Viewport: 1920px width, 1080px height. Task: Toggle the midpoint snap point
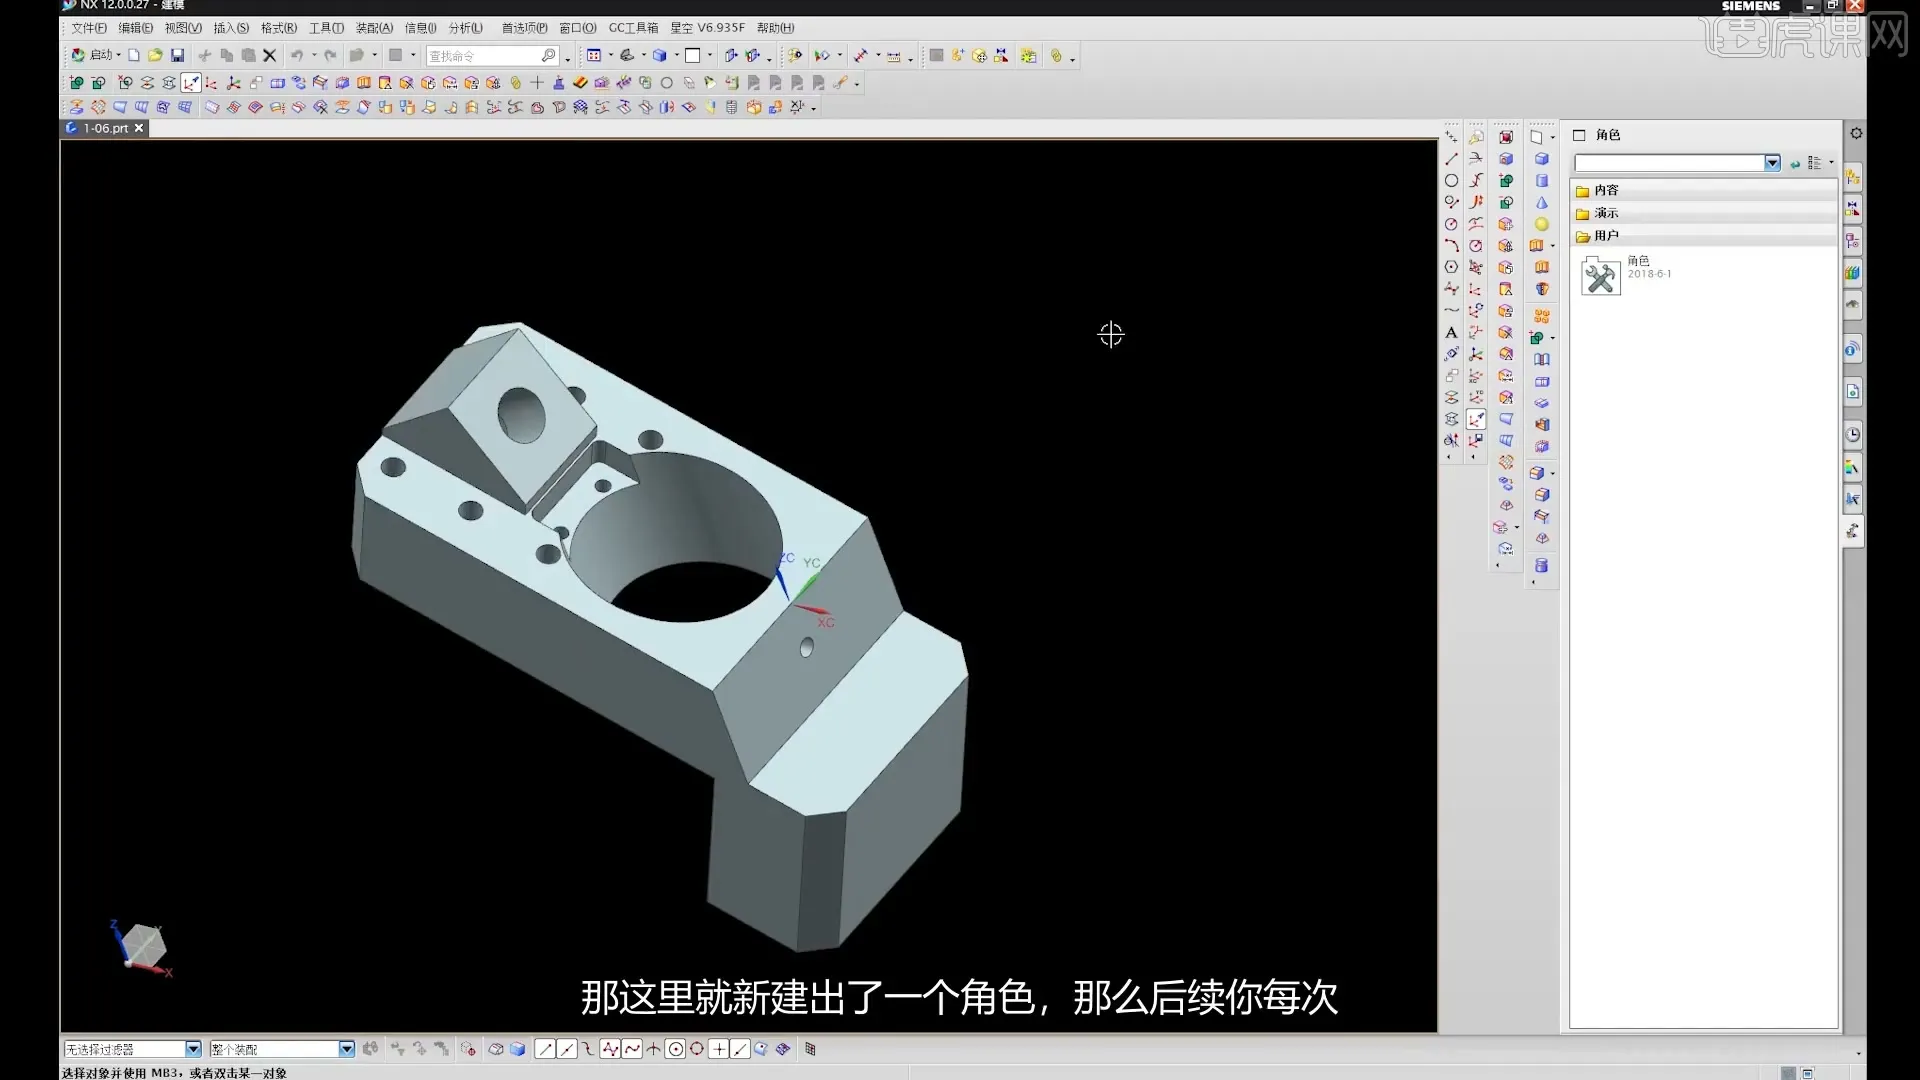(567, 1049)
